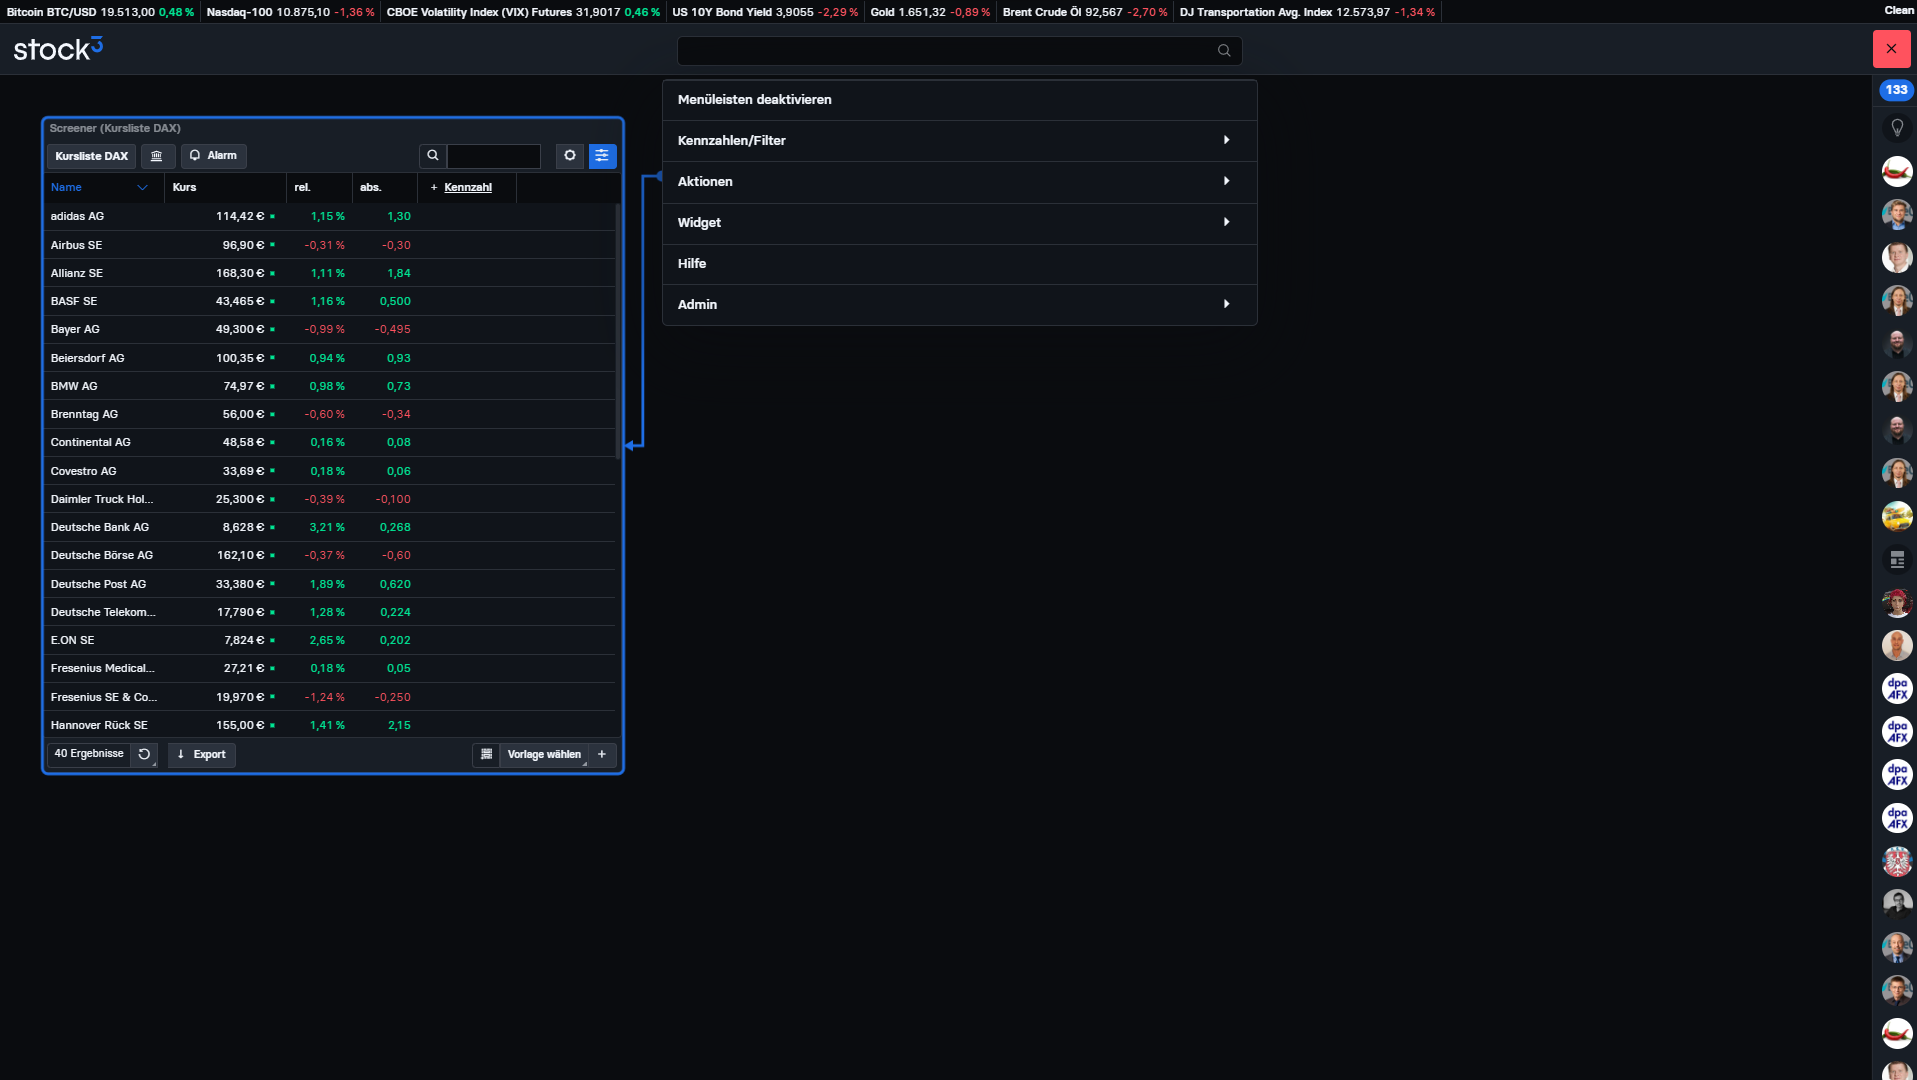This screenshot has width=1917, height=1080.
Task: Select the Deutsche Bank AG row
Action: tap(330, 527)
